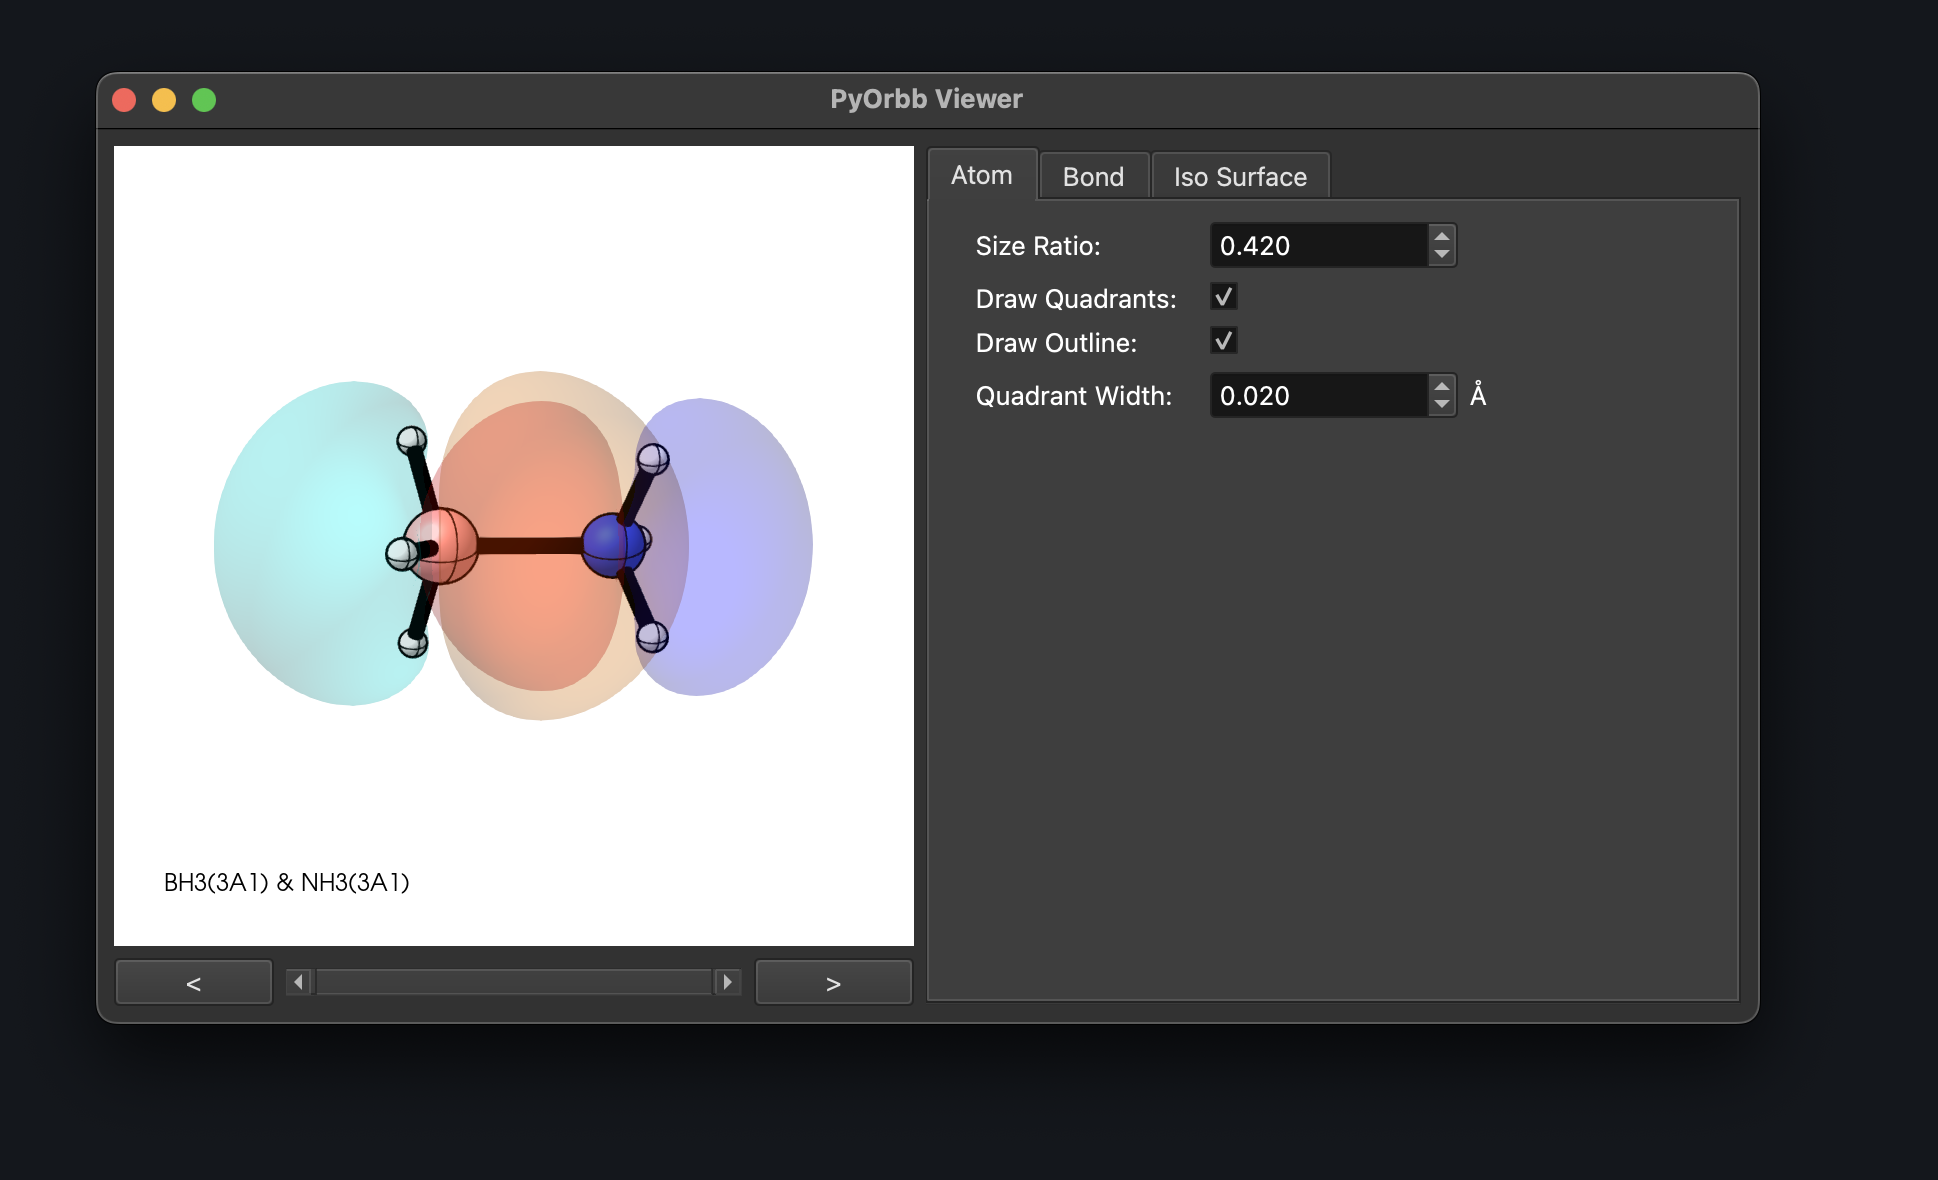
Task: Focus the Quadrant Width value field
Action: tap(1318, 396)
